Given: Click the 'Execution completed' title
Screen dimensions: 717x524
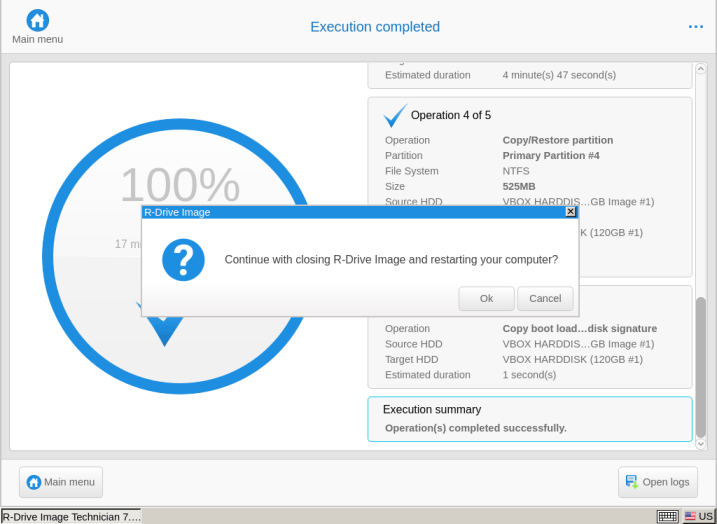Looking at the screenshot, I should (x=375, y=27).
